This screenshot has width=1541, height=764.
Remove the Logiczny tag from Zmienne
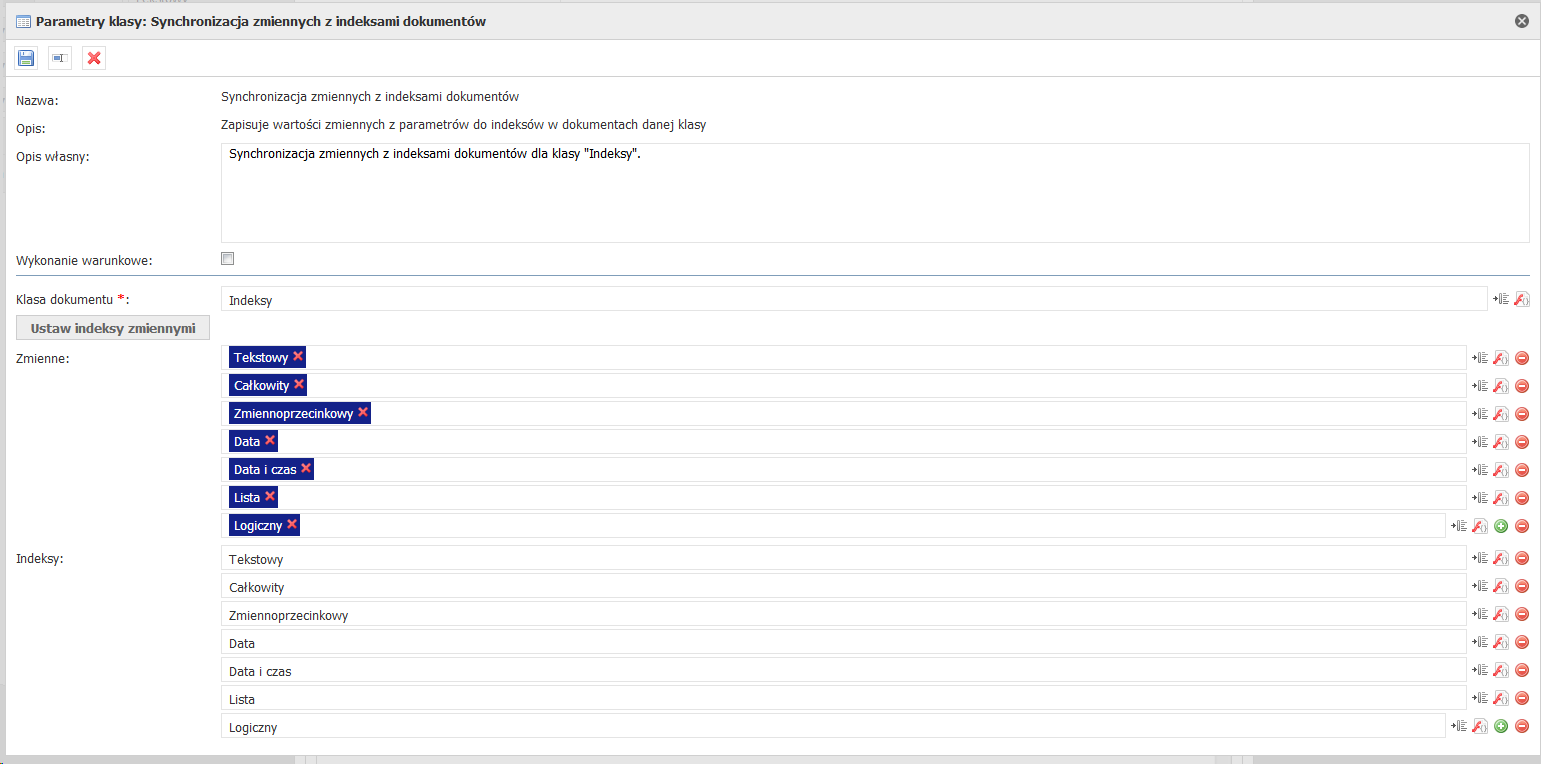point(292,525)
